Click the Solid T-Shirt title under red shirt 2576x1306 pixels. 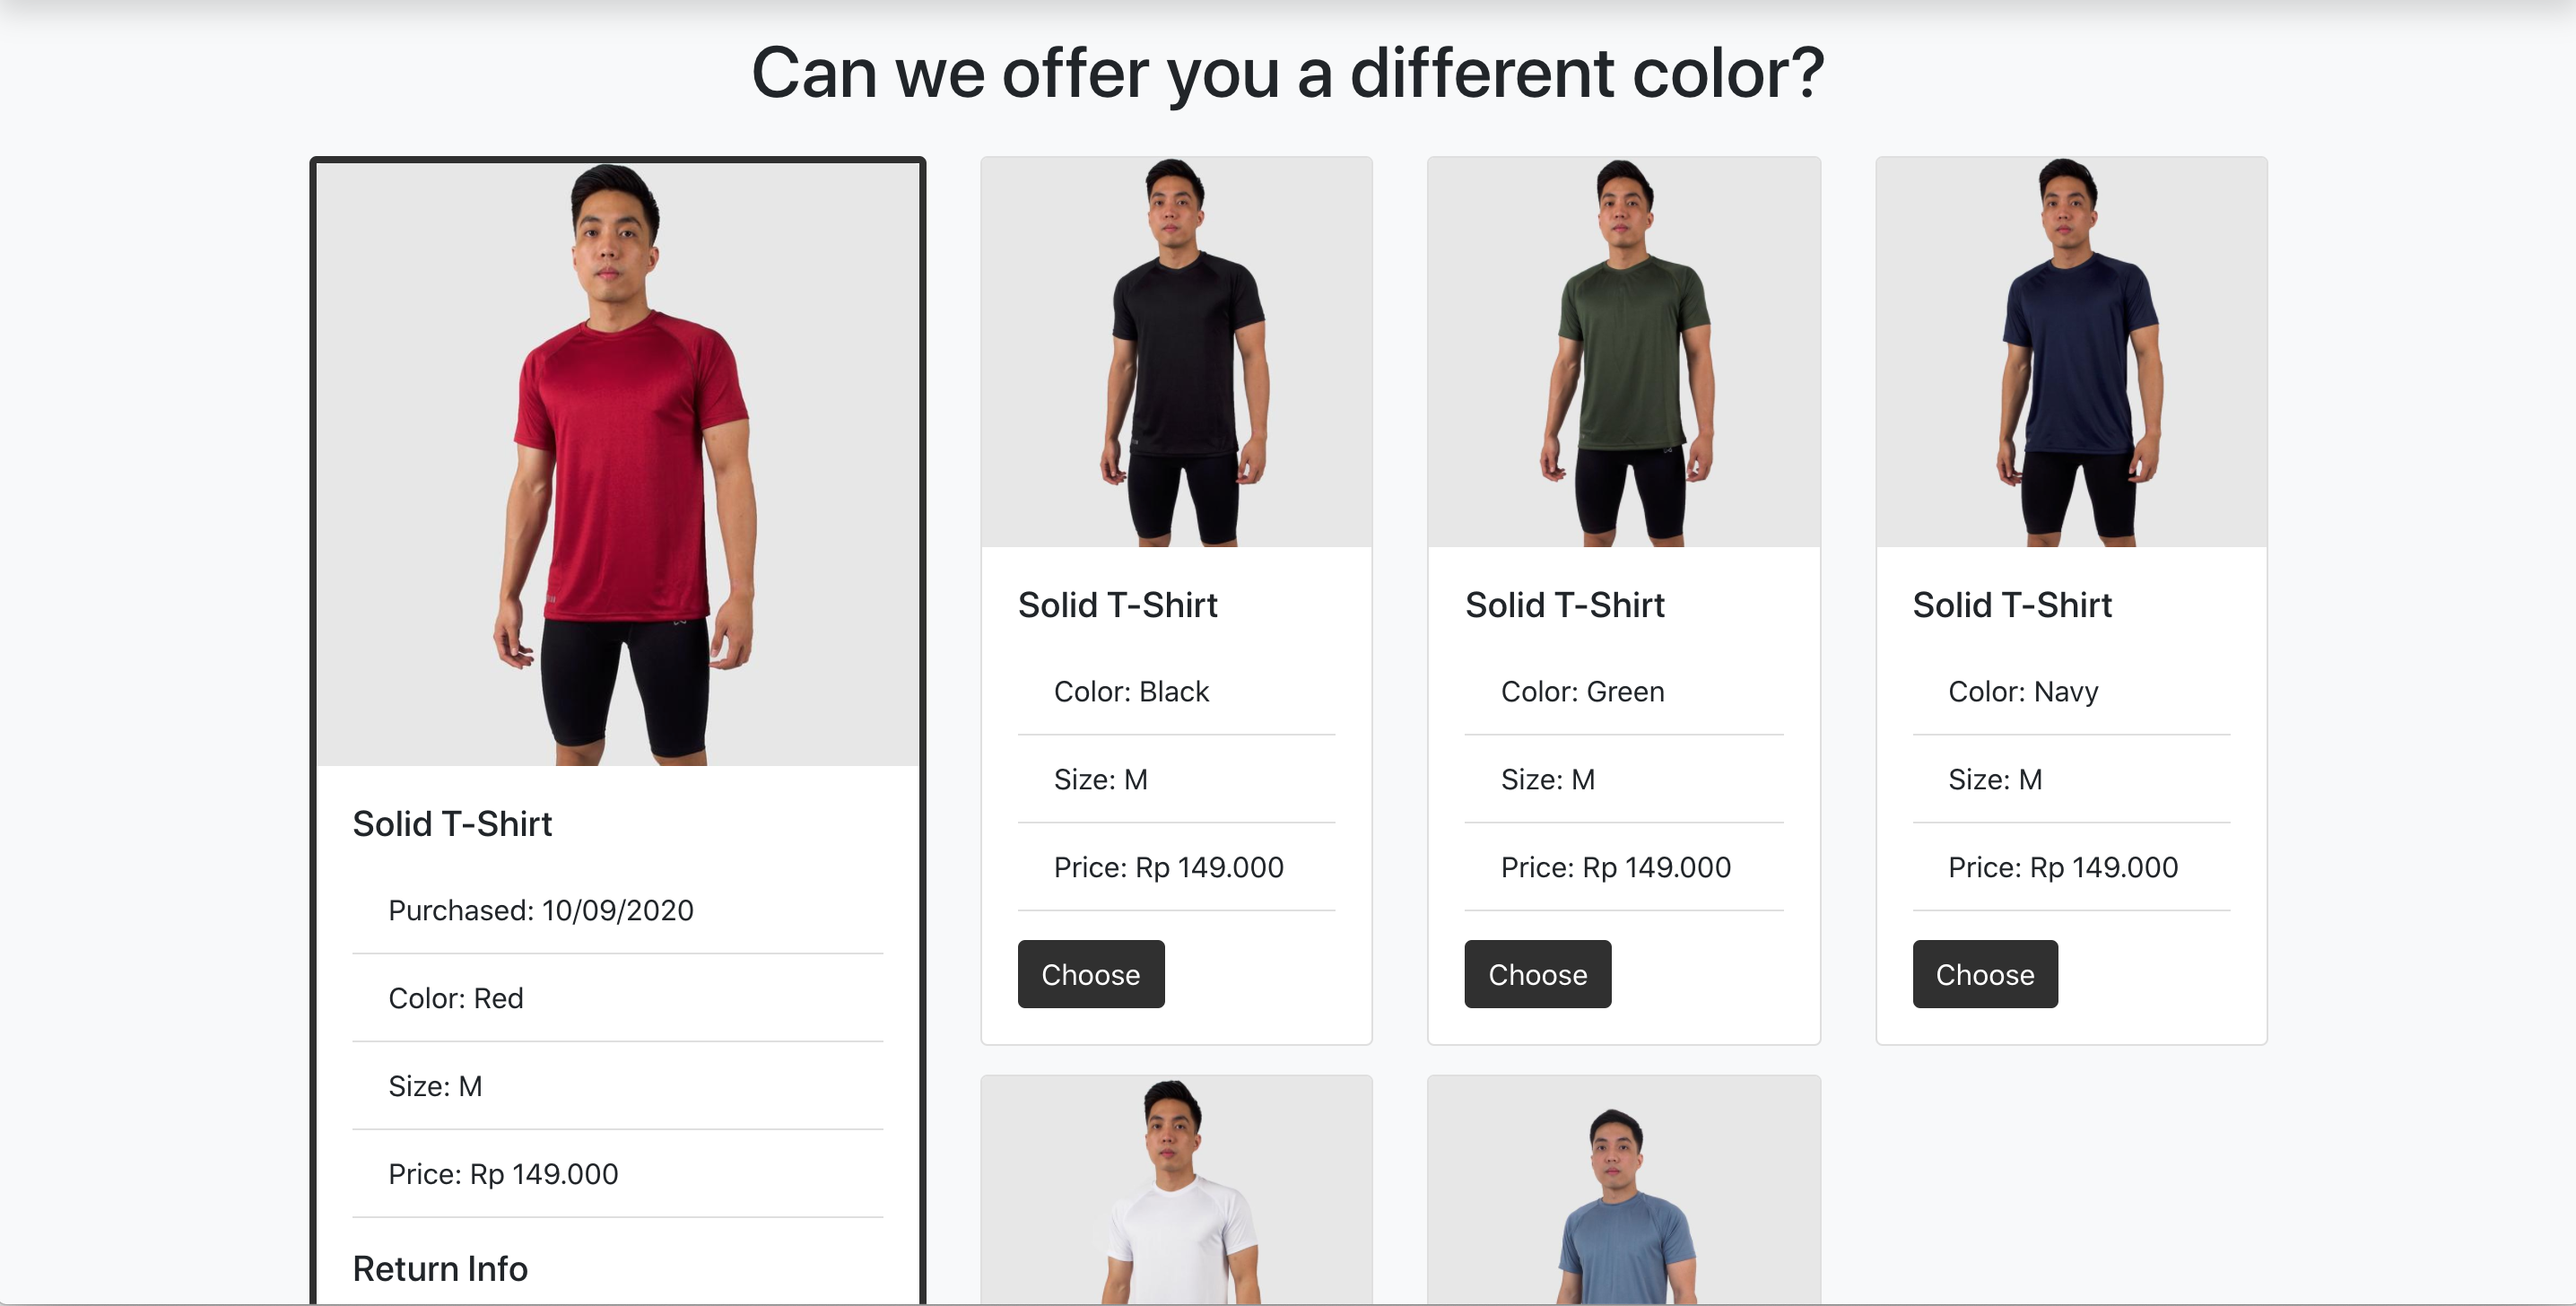[x=452, y=824]
